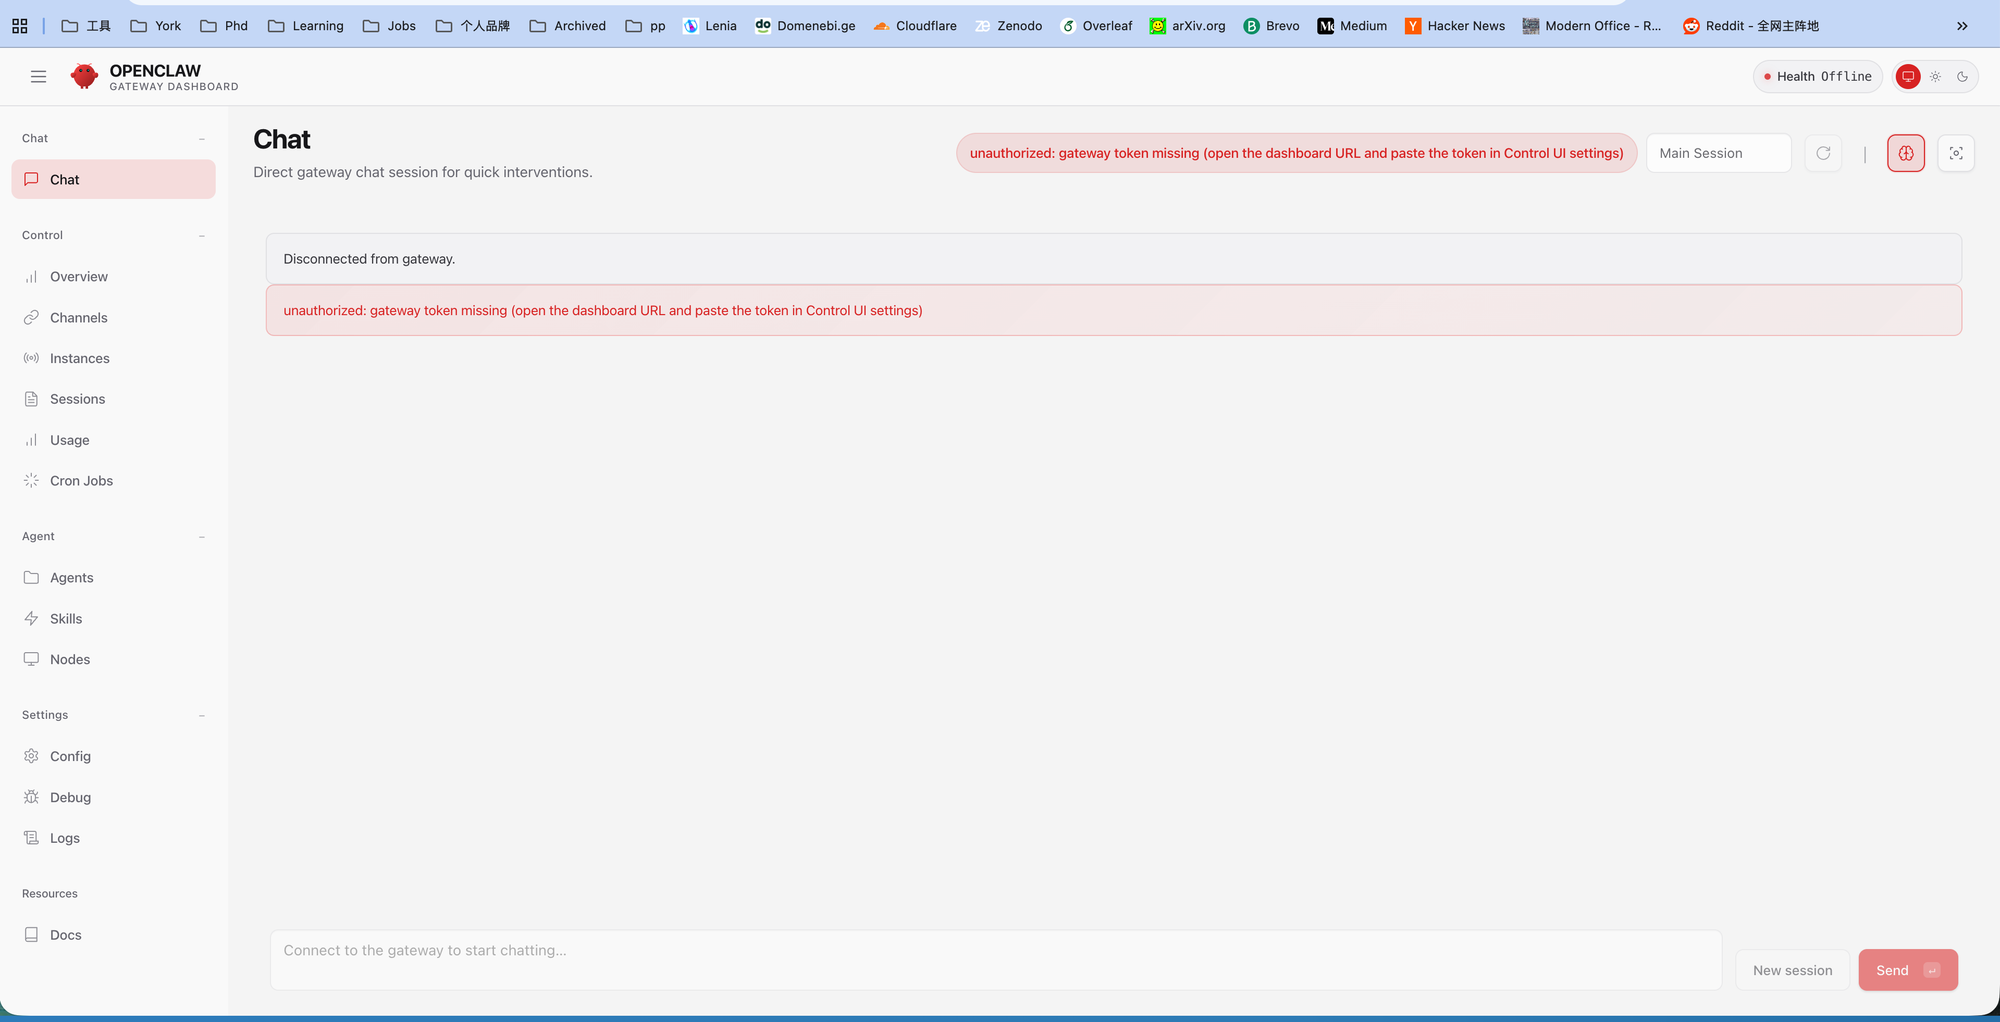Screen dimensions: 2000x1022
Task: Switch to light theme sun icon
Action: (1935, 77)
